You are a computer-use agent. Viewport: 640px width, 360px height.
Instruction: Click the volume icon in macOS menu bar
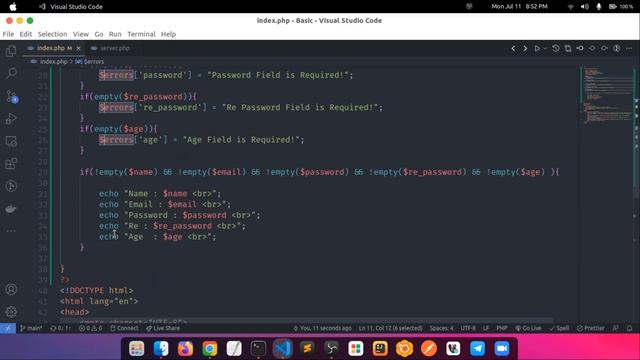click(584, 7)
